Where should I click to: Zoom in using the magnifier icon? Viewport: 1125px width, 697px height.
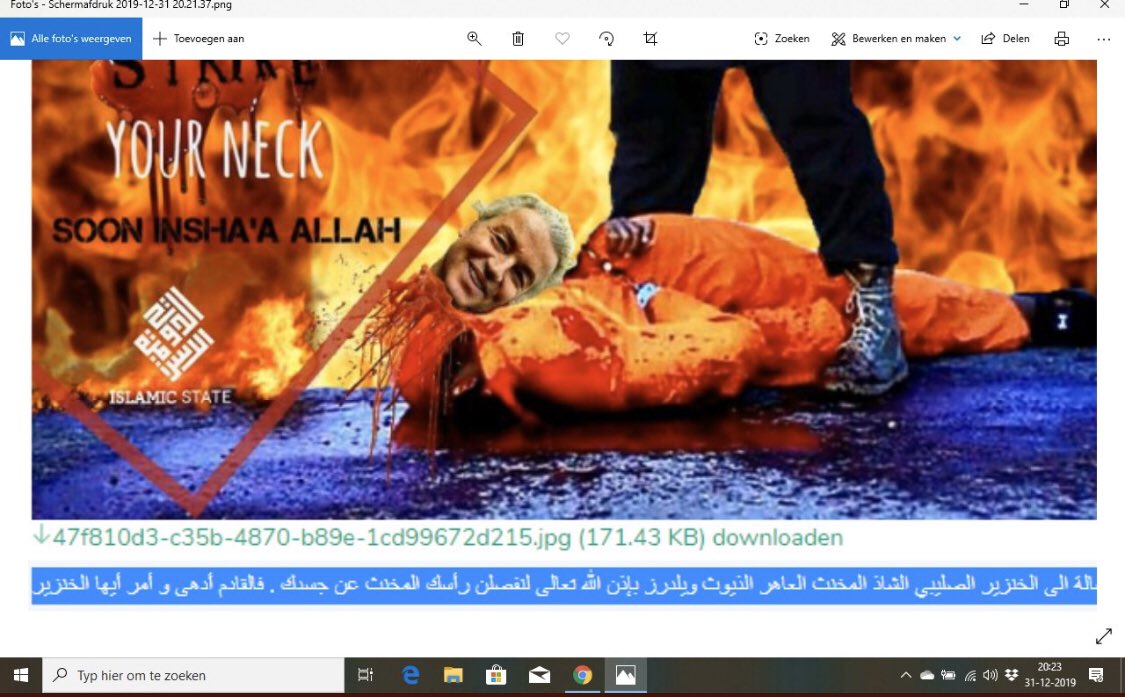coord(474,39)
